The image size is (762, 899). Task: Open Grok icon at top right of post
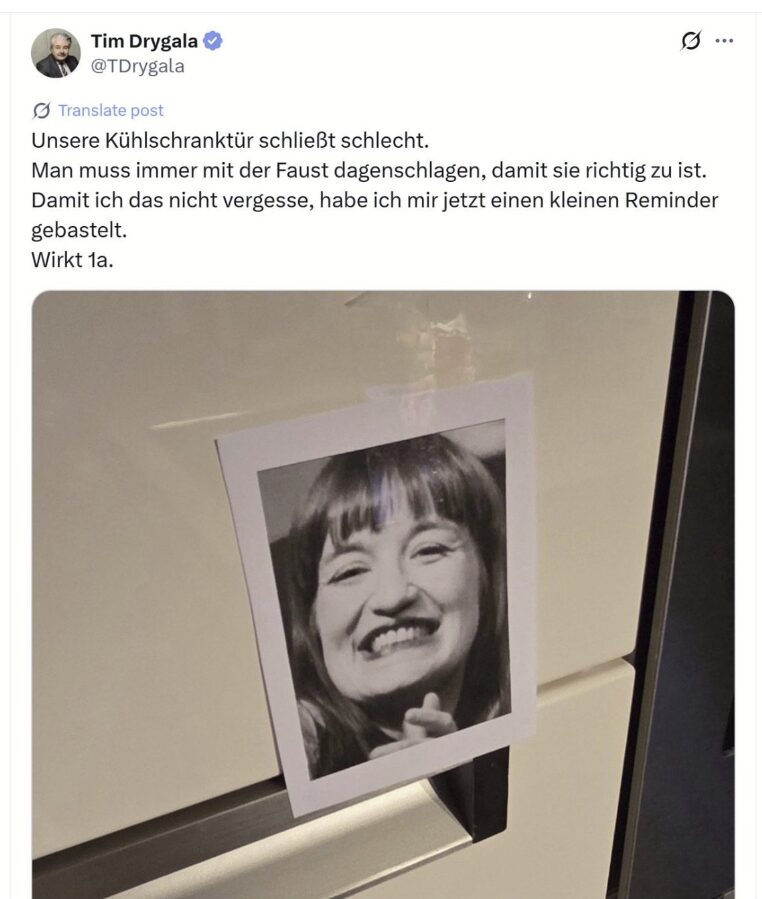coord(691,41)
